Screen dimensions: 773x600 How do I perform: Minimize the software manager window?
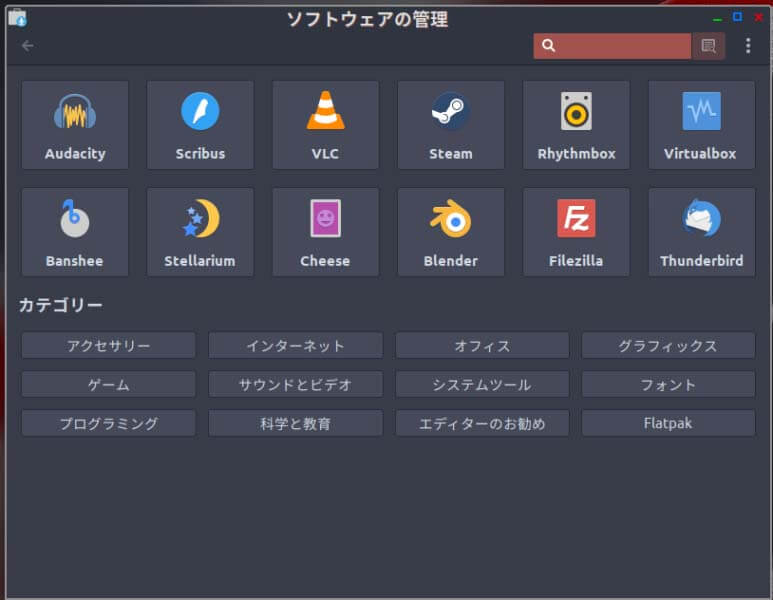tap(717, 19)
